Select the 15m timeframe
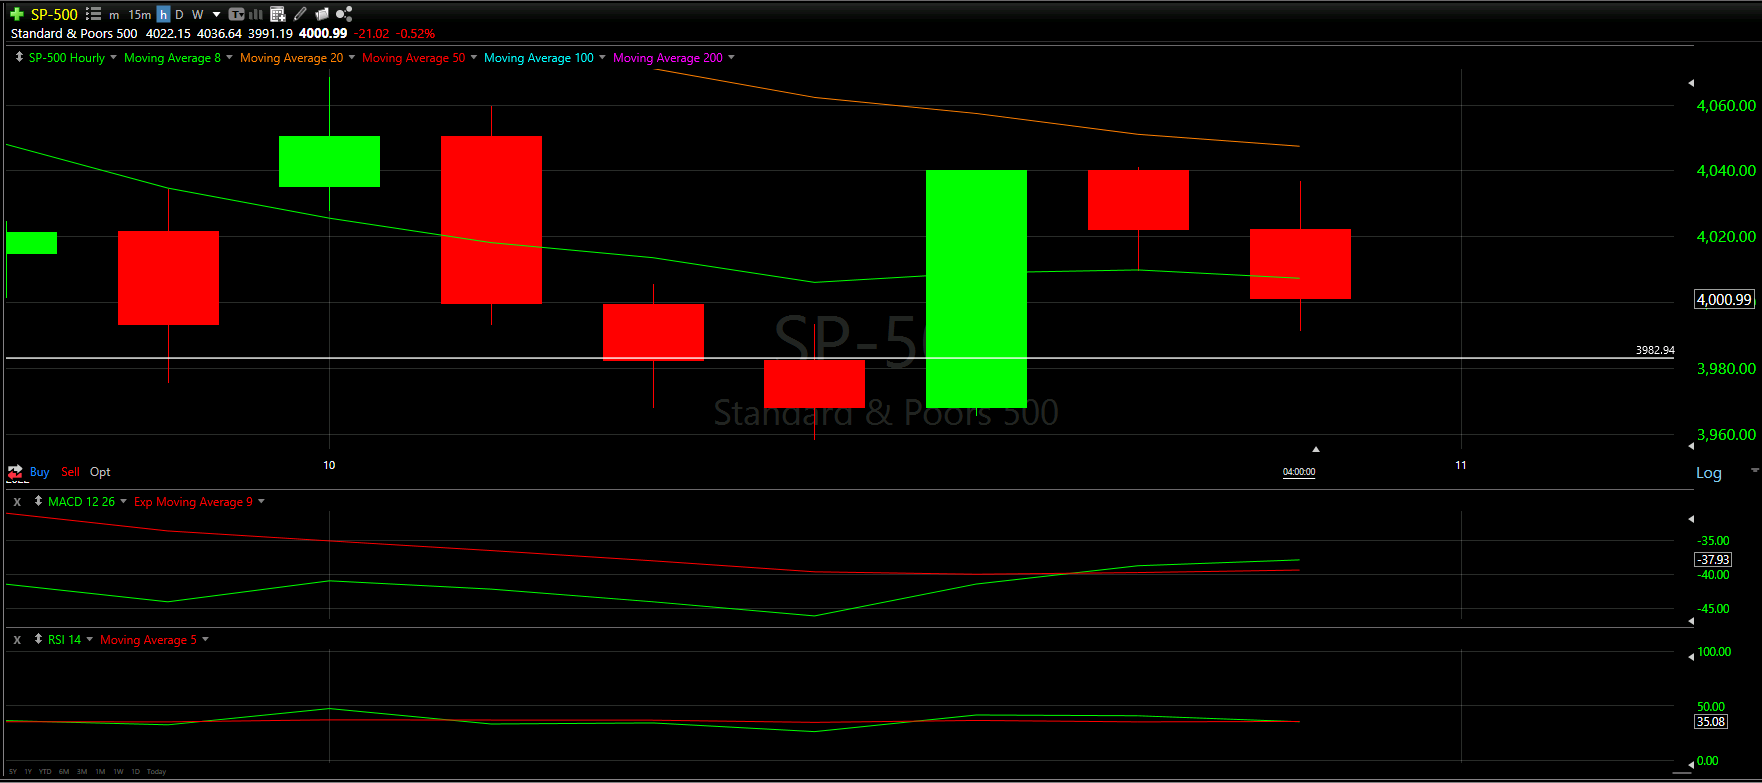The image size is (1762, 783). click(x=140, y=15)
